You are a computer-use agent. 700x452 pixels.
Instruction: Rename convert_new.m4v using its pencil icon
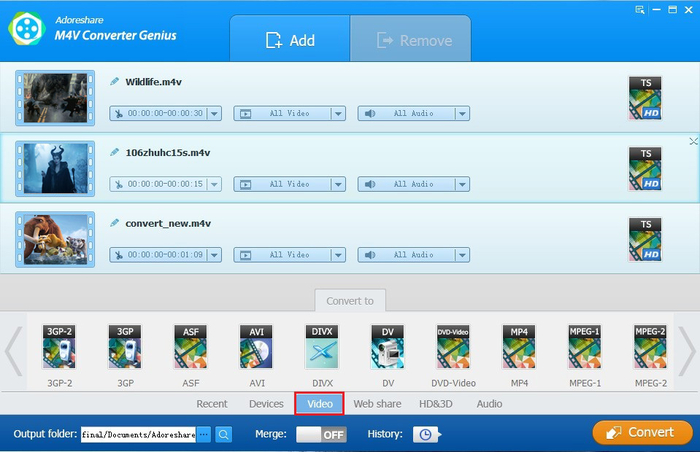[115, 222]
